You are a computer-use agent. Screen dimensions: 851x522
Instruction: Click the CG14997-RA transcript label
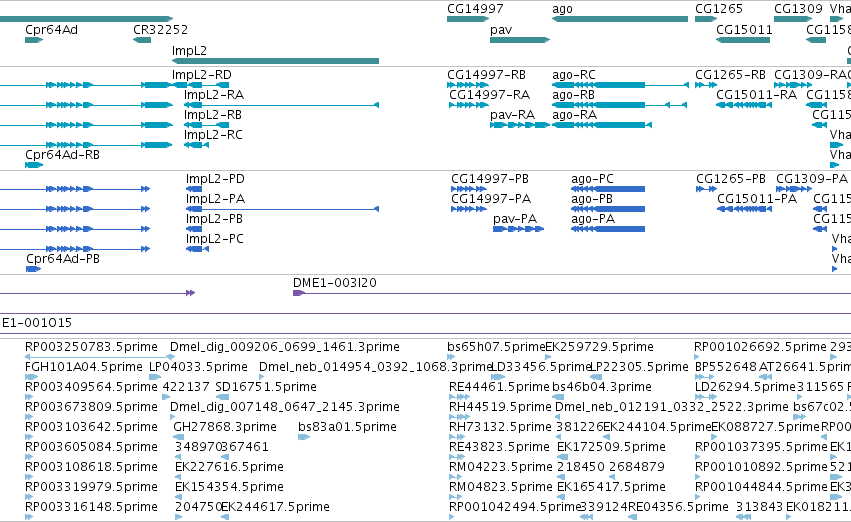click(x=490, y=94)
